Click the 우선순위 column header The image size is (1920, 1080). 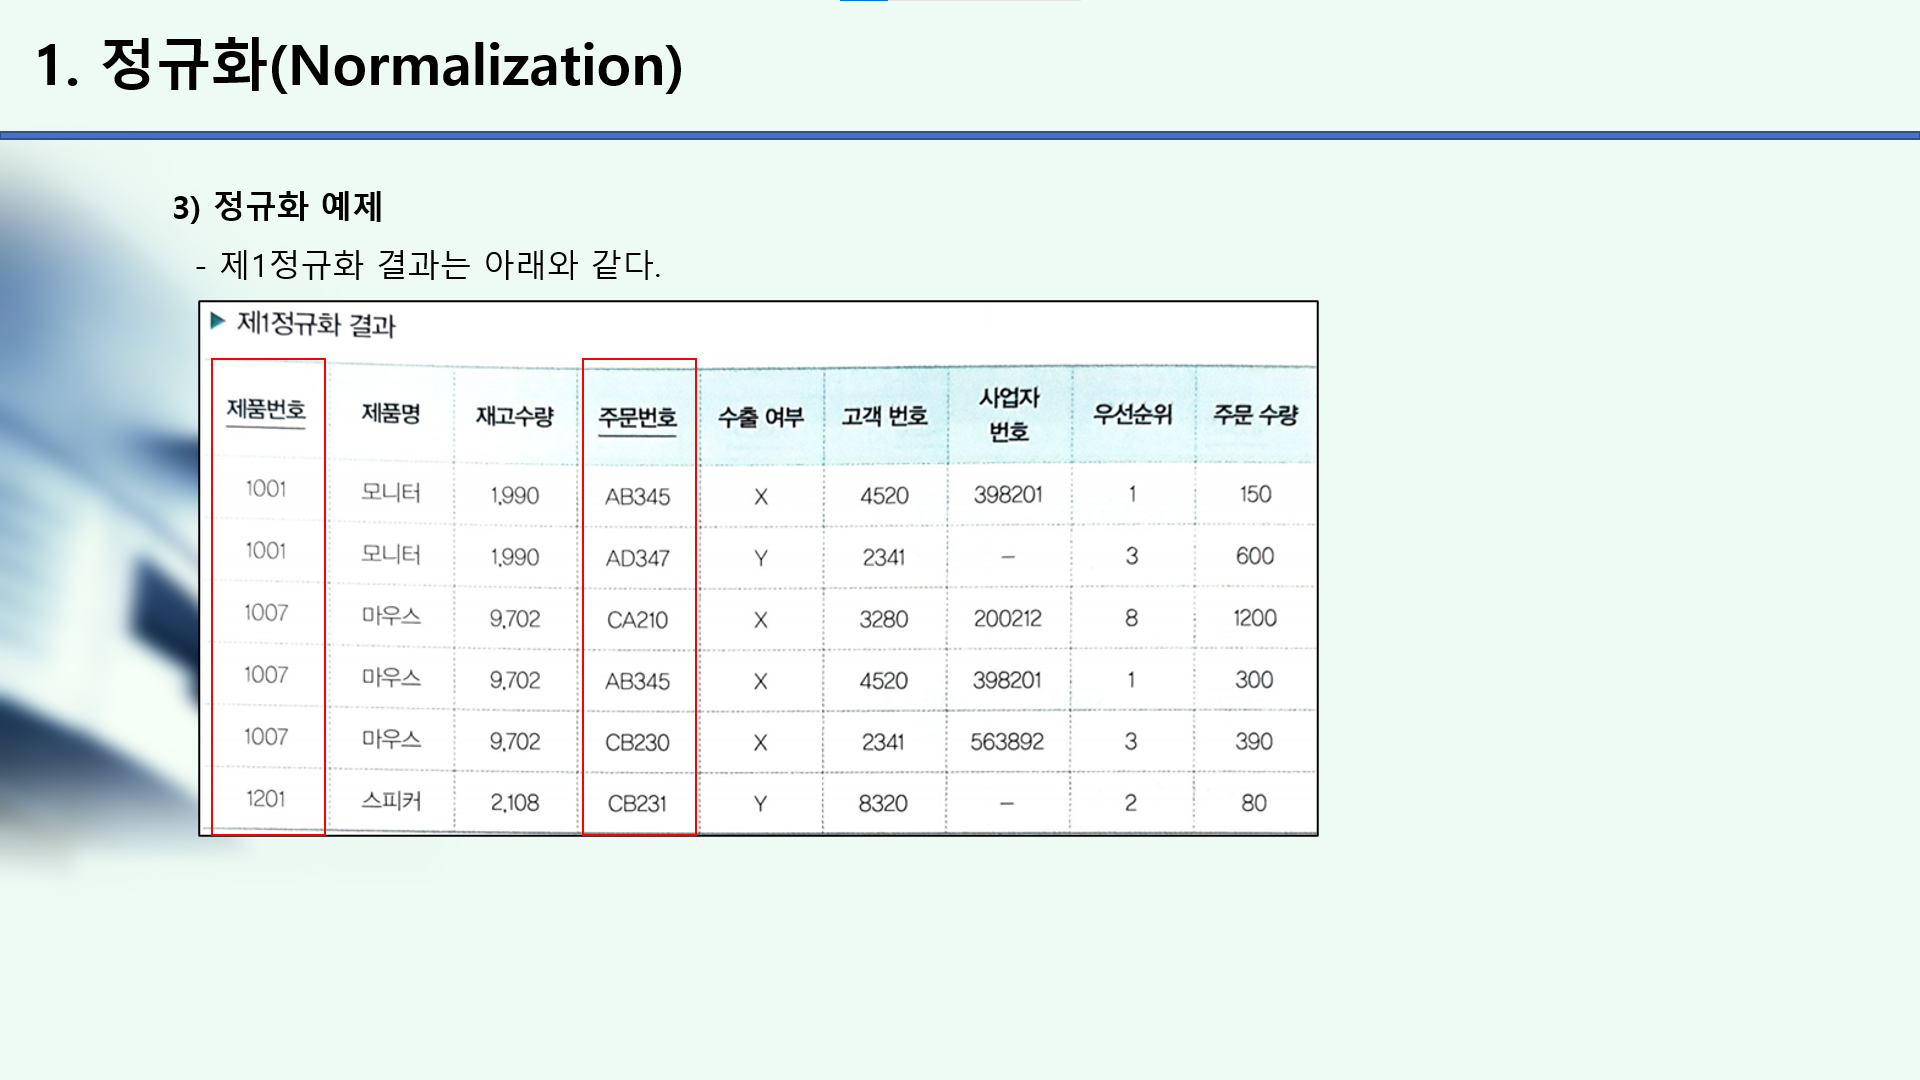1132,414
